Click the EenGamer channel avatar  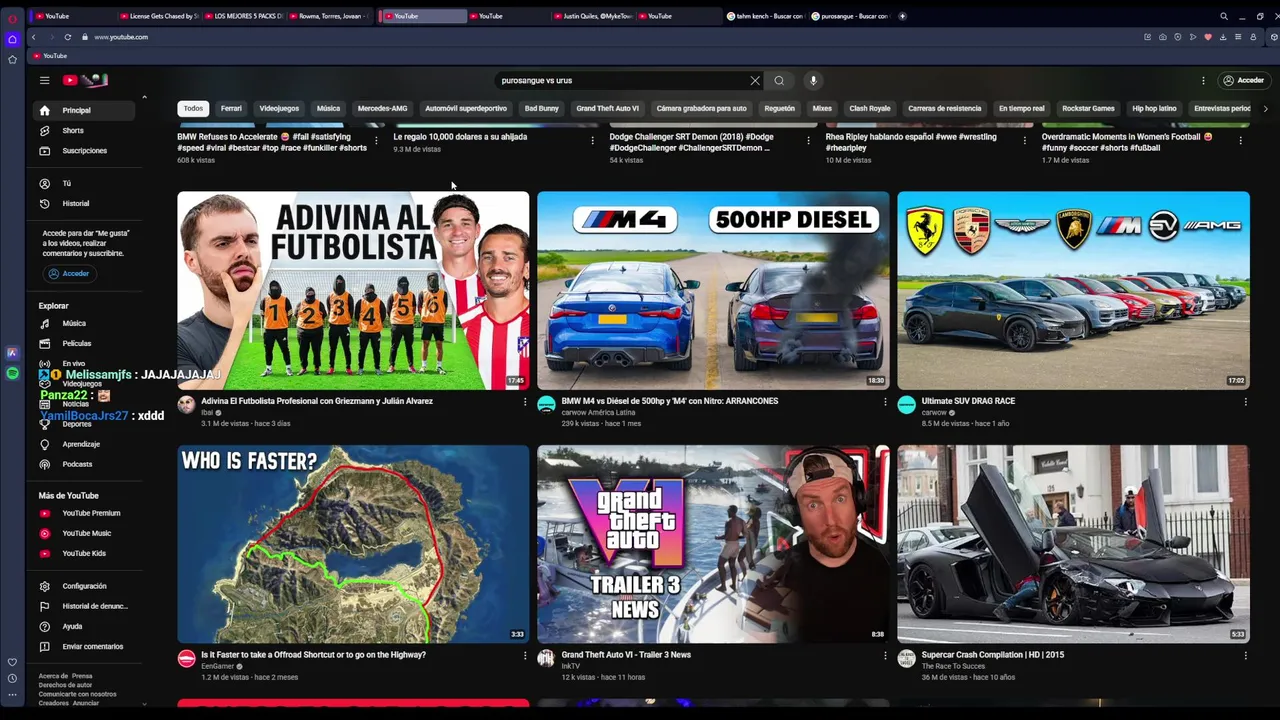point(186,658)
